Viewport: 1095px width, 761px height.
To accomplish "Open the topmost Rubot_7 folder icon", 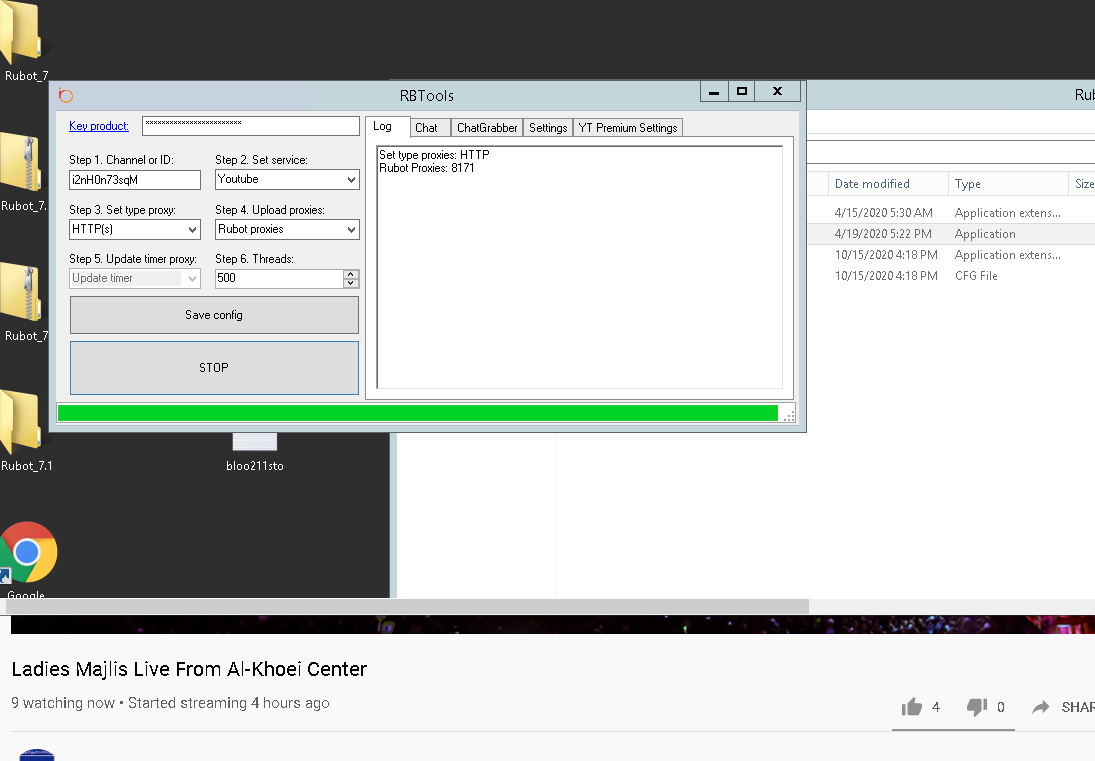I will click(22, 38).
